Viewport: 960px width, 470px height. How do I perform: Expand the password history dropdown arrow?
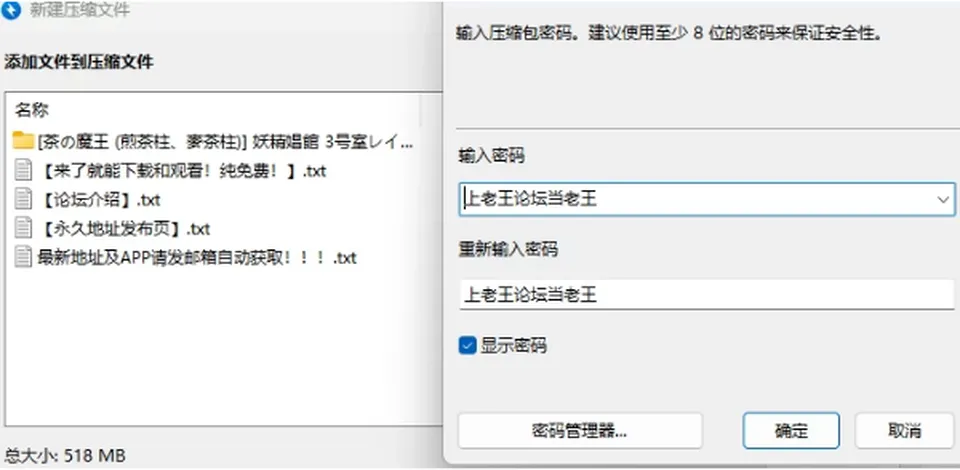(942, 200)
